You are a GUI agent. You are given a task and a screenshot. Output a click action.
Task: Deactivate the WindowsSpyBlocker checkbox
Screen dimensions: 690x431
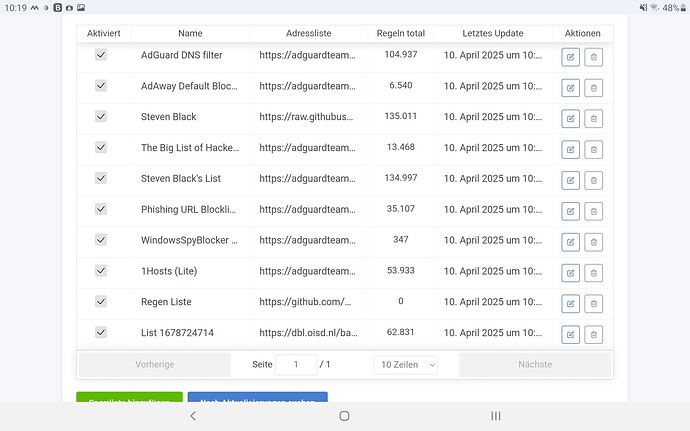point(101,239)
